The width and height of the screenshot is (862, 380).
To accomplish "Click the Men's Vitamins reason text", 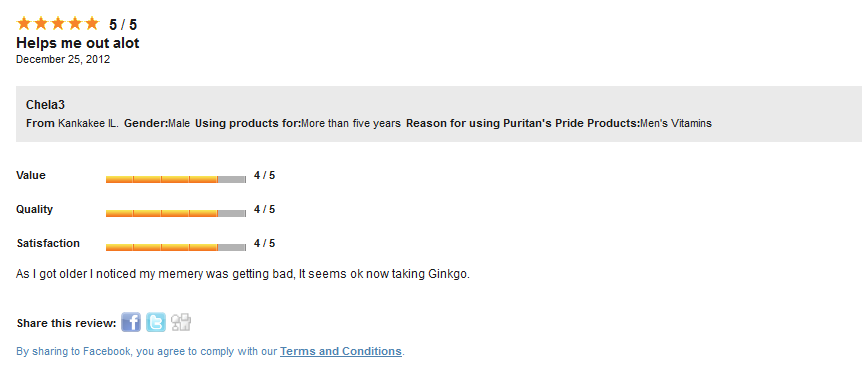I will [676, 123].
